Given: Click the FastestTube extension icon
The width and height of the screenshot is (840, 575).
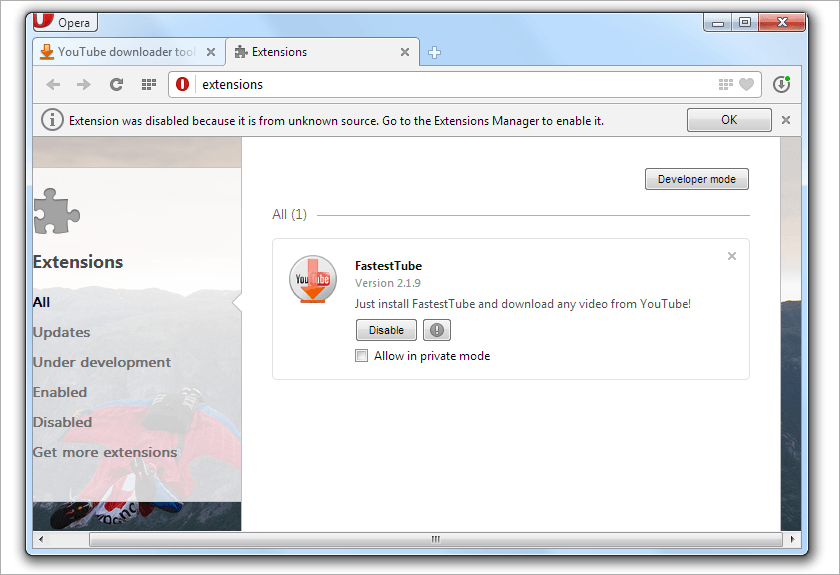Looking at the screenshot, I should point(313,279).
